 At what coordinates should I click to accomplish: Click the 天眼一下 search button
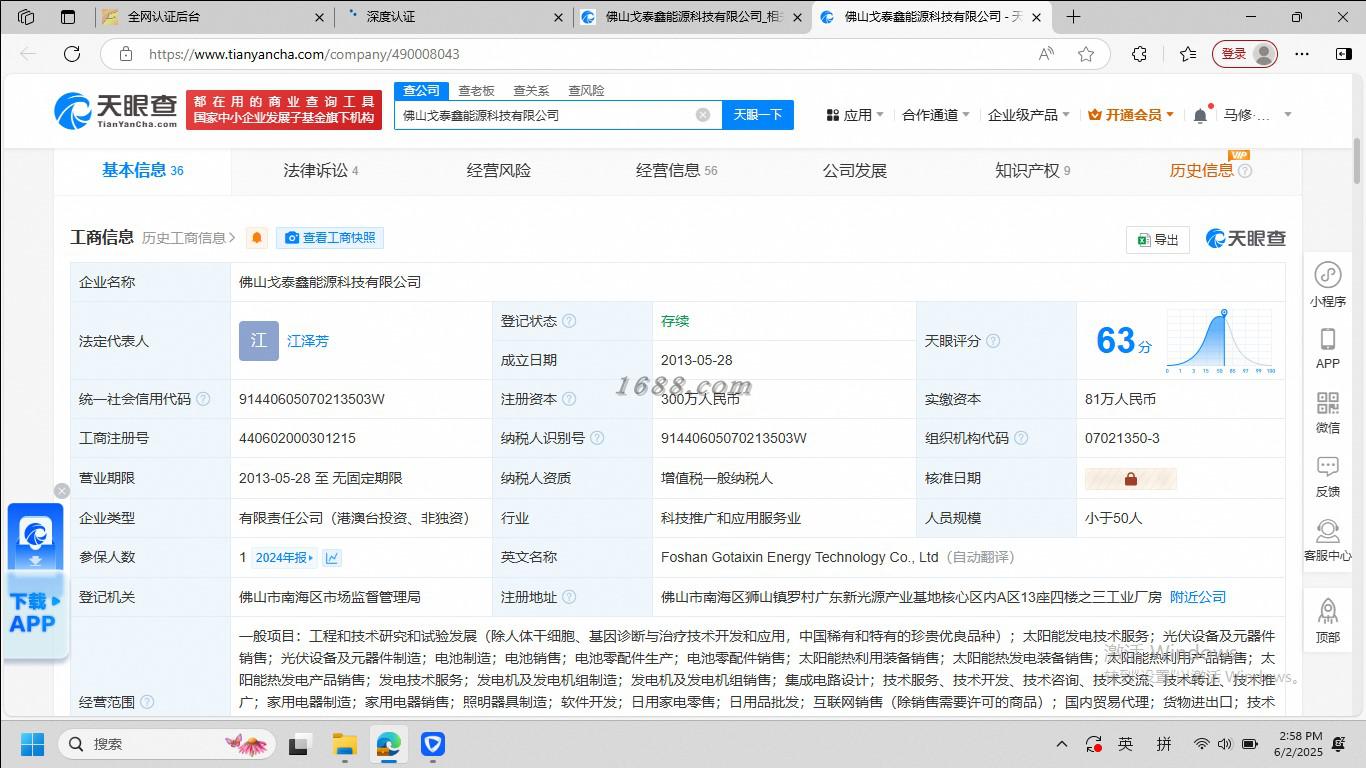click(758, 115)
